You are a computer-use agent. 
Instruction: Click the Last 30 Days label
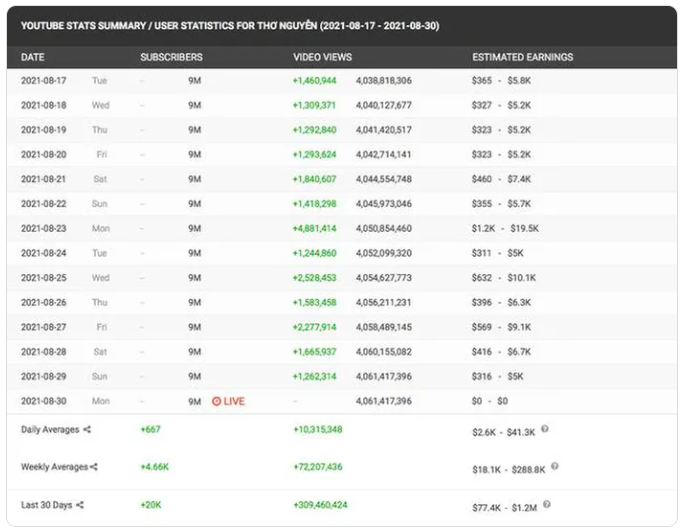tap(46, 505)
